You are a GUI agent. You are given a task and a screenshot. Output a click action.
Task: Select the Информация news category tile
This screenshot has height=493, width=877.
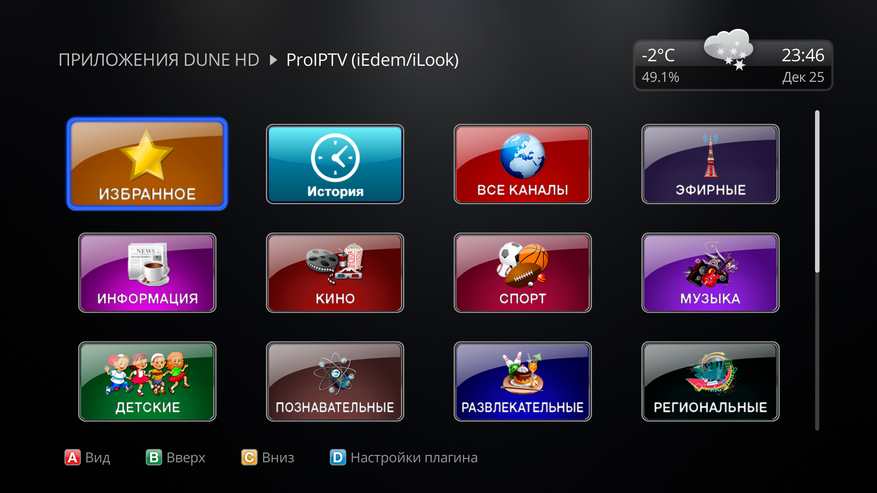pyautogui.click(x=147, y=273)
